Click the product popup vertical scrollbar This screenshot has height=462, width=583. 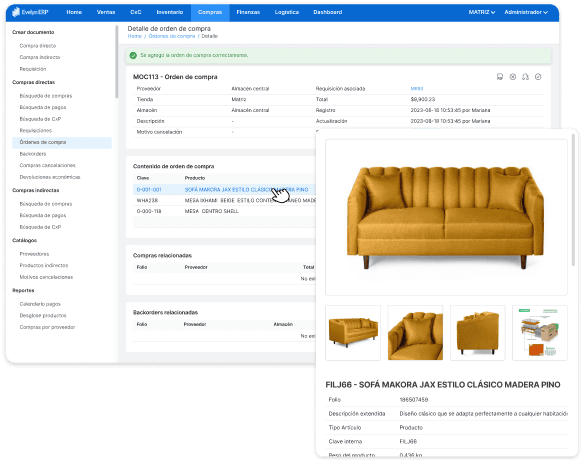[x=573, y=201]
